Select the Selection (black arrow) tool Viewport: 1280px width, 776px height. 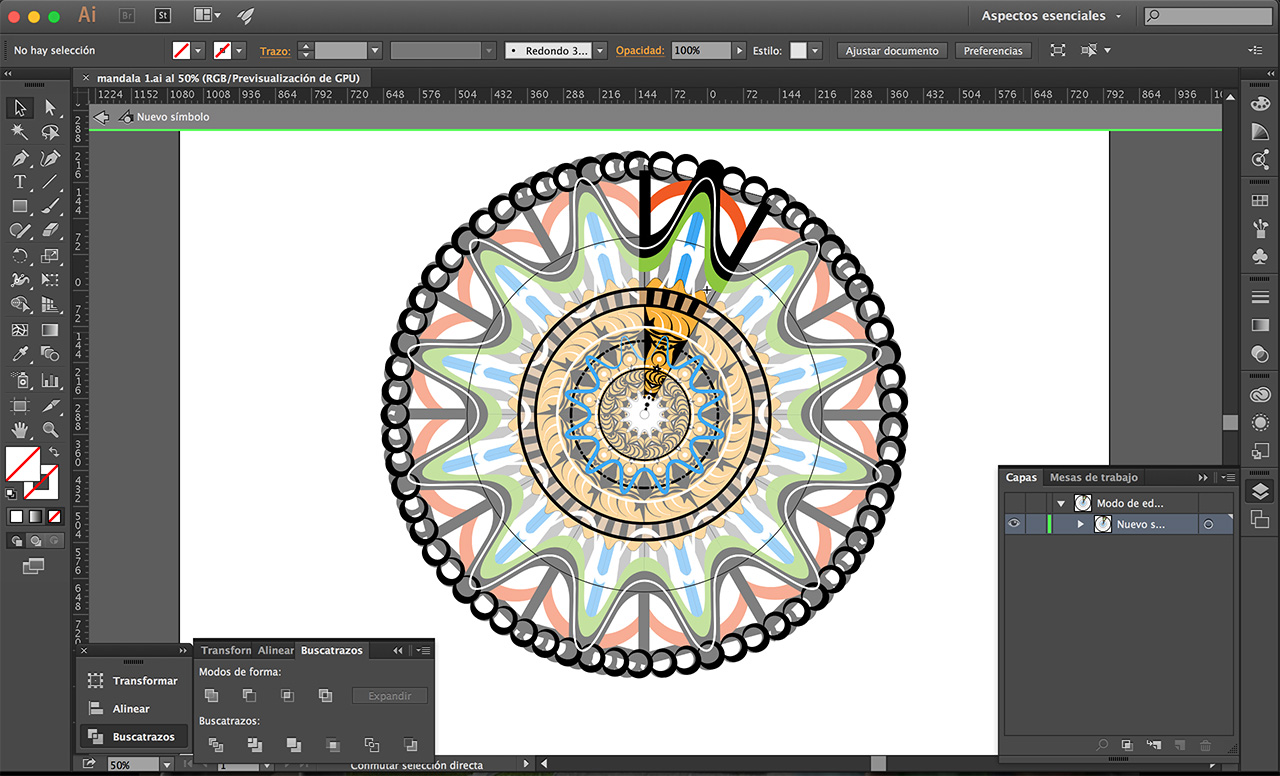pyautogui.click(x=20, y=108)
